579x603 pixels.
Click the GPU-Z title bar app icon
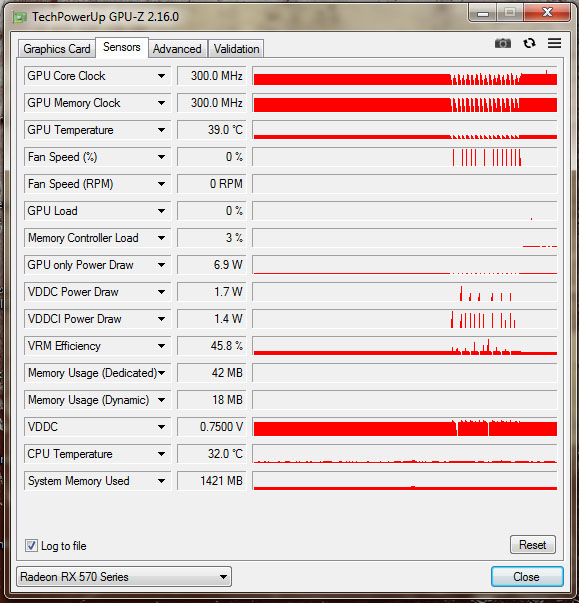[x=20, y=17]
